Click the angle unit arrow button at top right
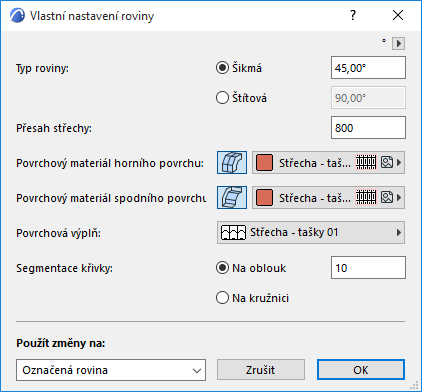The height and width of the screenshot is (392, 422). pyautogui.click(x=398, y=43)
